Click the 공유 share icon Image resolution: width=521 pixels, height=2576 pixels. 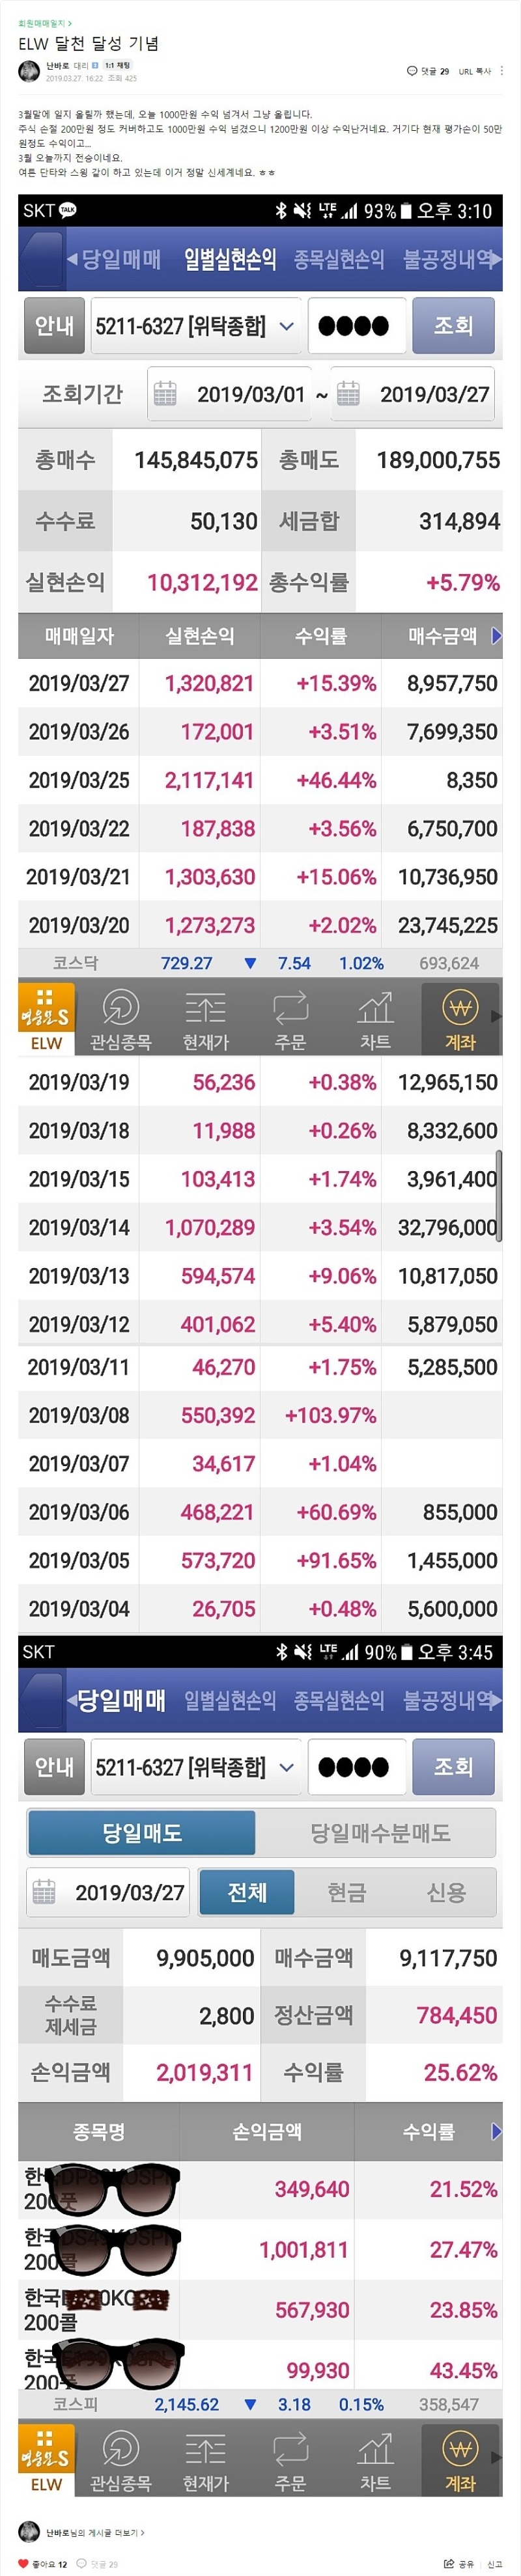coord(449,2564)
